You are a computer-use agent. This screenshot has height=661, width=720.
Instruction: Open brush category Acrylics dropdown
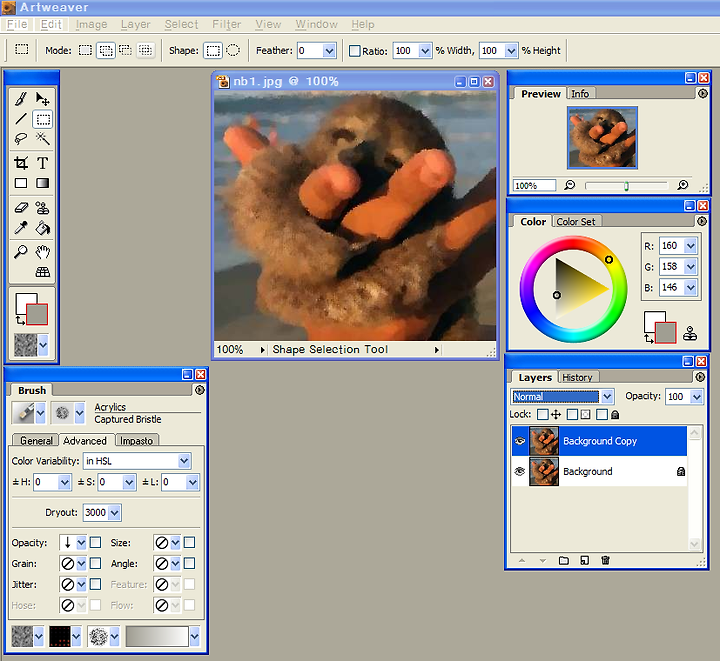[40, 413]
